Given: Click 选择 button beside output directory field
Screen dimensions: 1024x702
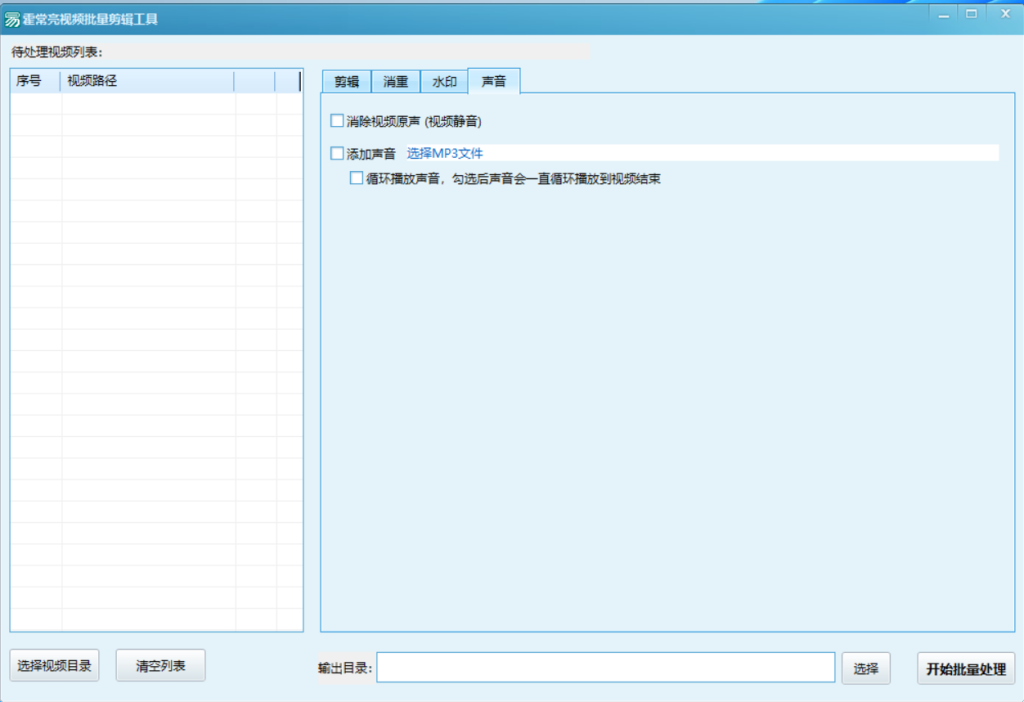Looking at the screenshot, I should pyautogui.click(x=866, y=669).
